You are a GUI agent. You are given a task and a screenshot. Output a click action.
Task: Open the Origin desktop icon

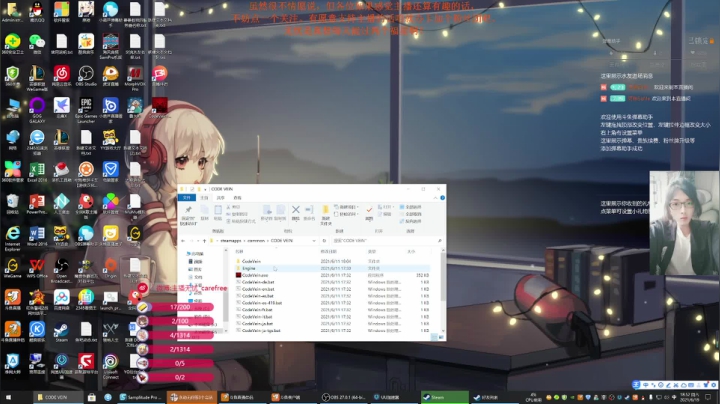click(x=110, y=265)
